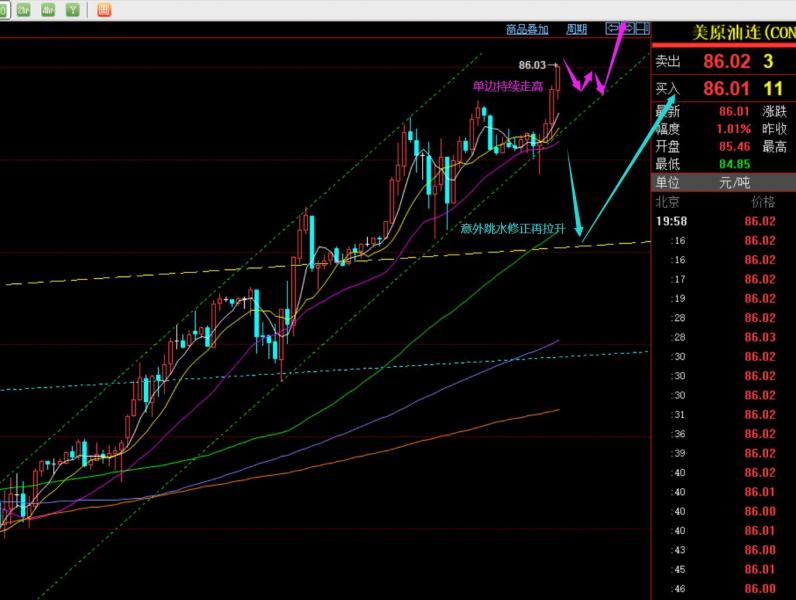The image size is (796, 600).
Task: Click the 价格 price column header
Action: [x=762, y=201]
